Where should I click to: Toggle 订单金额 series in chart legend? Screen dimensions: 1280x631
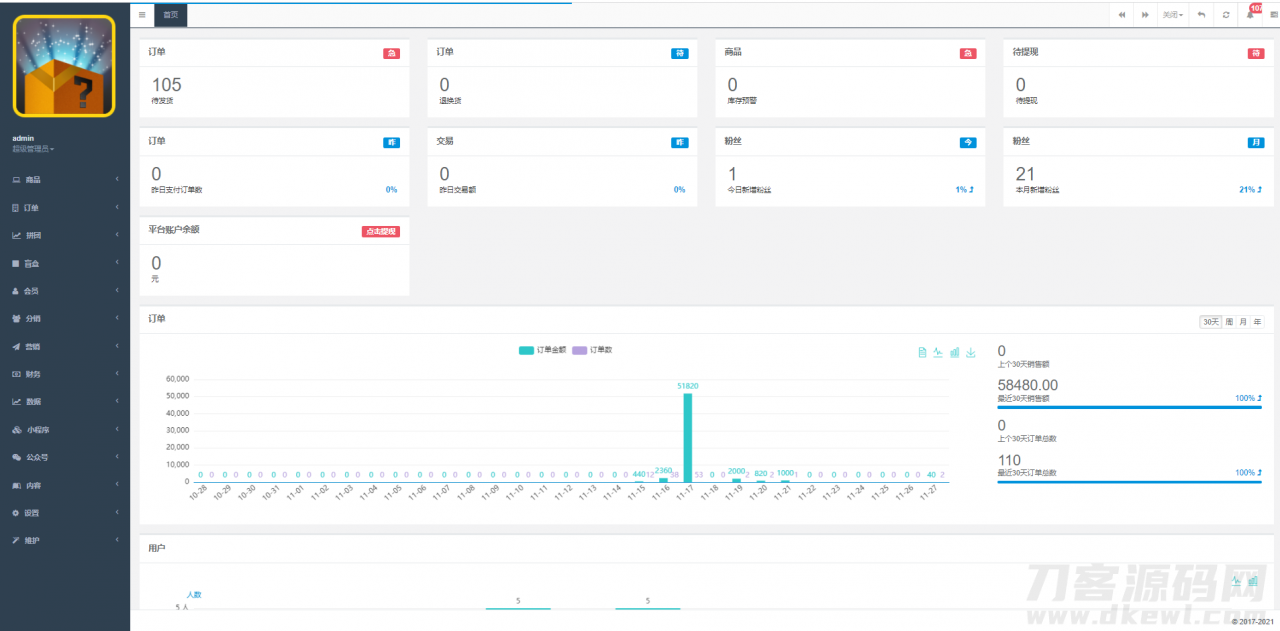(x=543, y=350)
